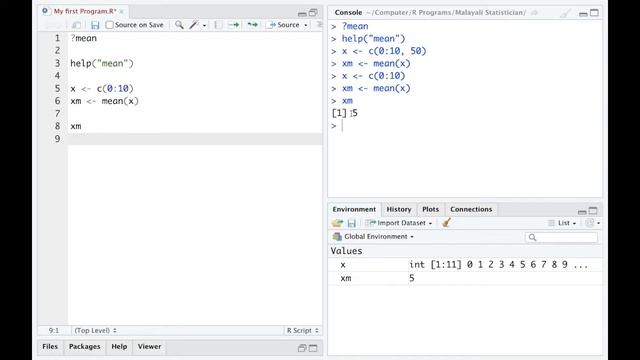Click console prompt input line
This screenshot has height=360, width=640.
[x=465, y=126]
